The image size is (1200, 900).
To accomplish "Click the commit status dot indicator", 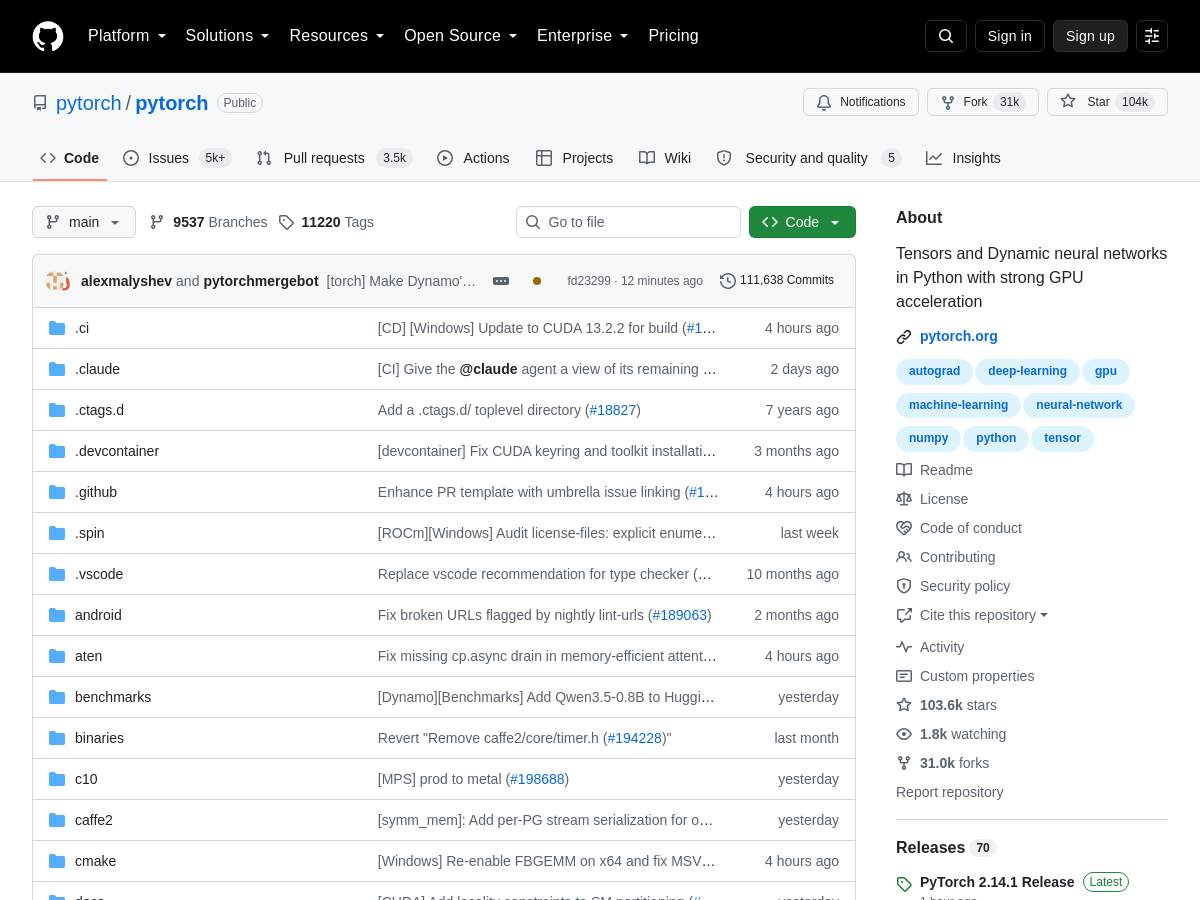I will pos(537,281).
